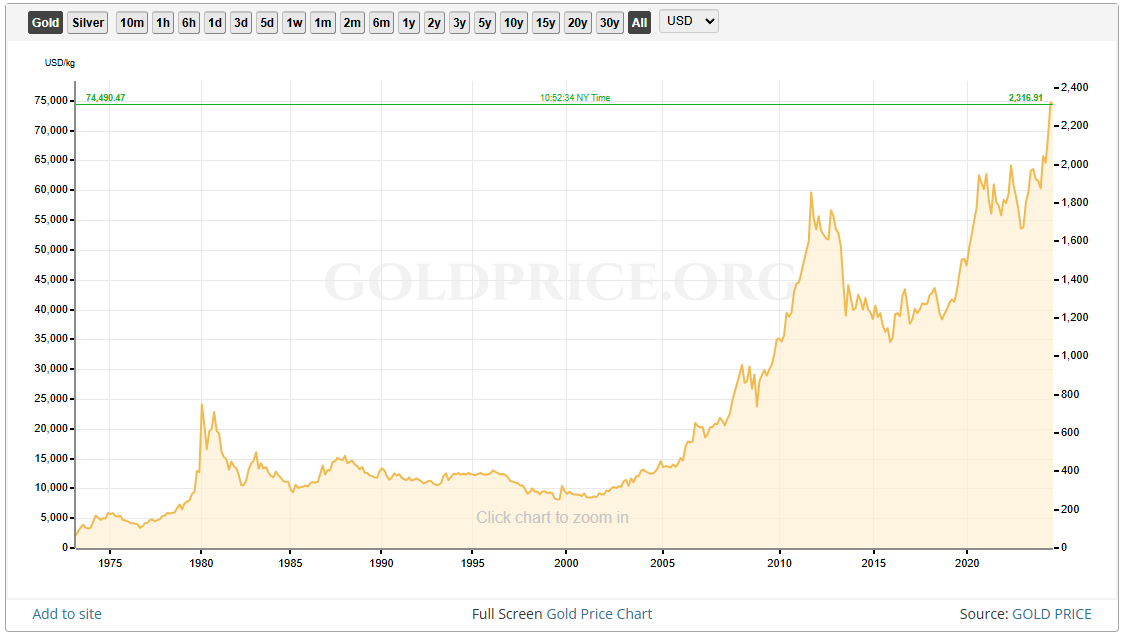Select the 5y timeframe button
The height and width of the screenshot is (635, 1123).
point(484,21)
